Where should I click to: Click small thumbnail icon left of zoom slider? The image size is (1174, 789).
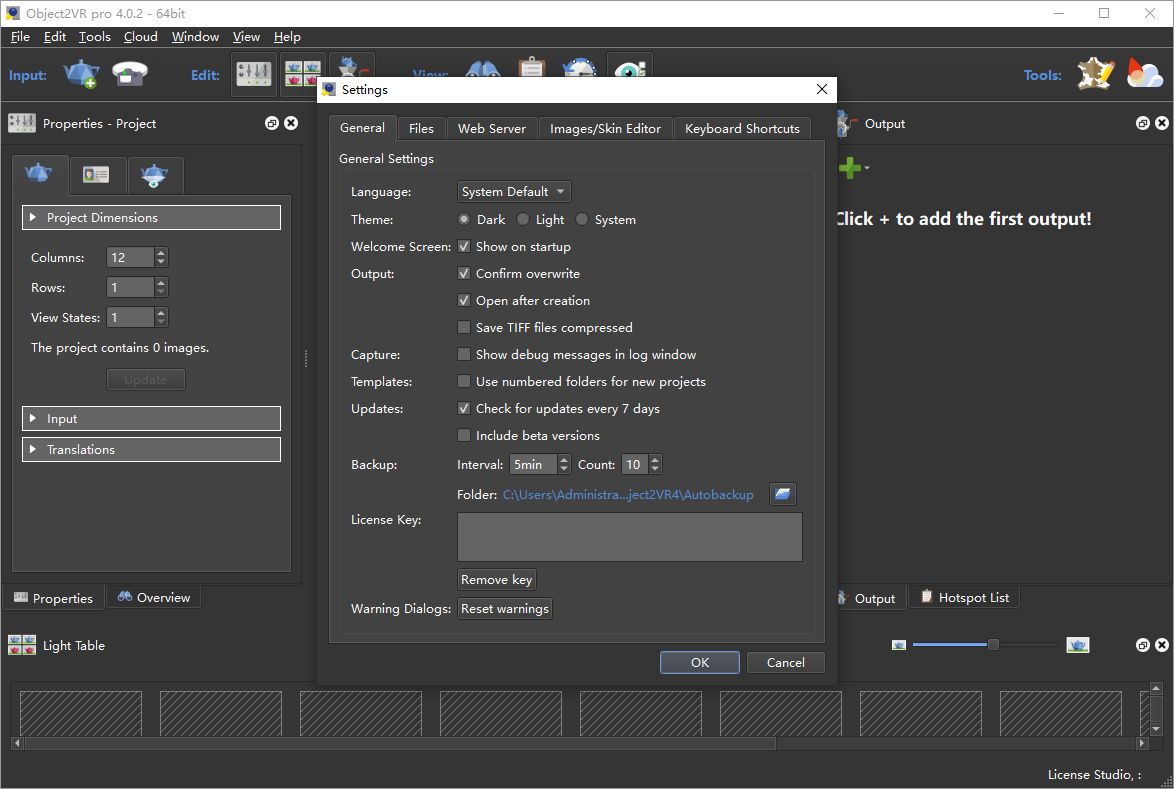point(899,645)
